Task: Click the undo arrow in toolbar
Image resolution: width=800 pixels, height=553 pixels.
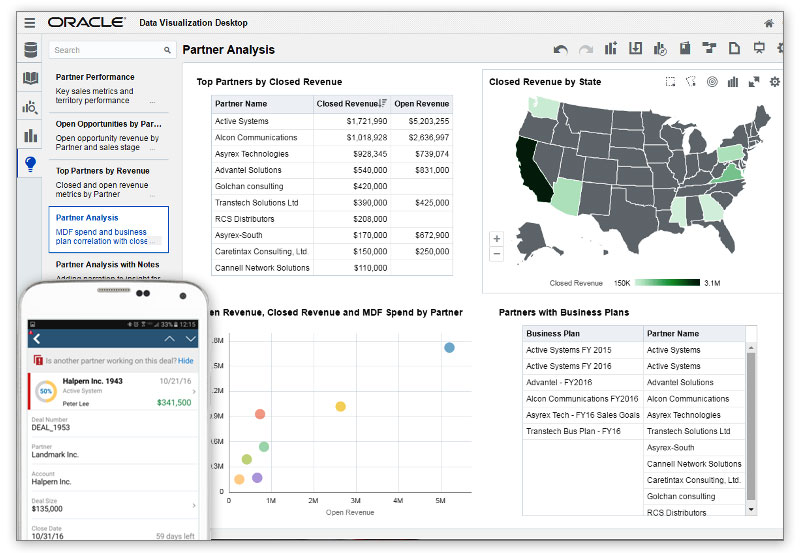Action: pyautogui.click(x=560, y=49)
